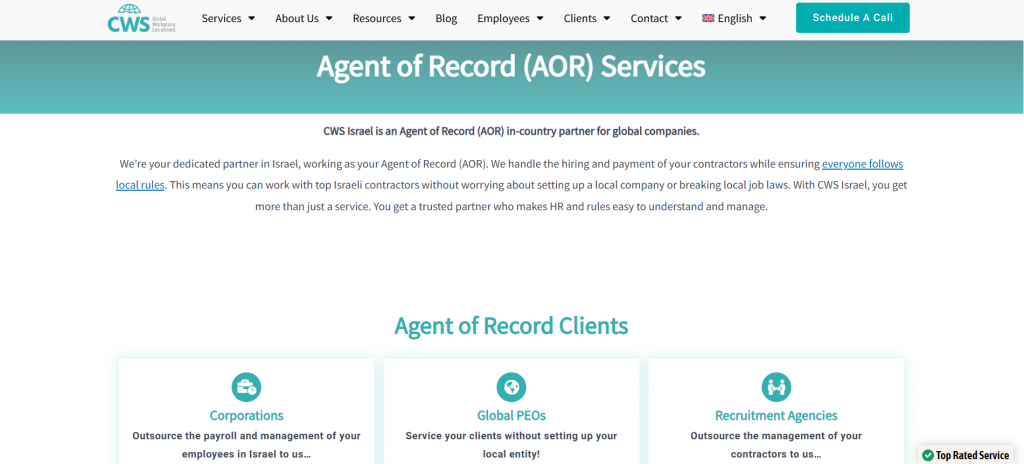The image size is (1024, 464).
Task: Click the Schedule A Call button
Action: click(852, 18)
